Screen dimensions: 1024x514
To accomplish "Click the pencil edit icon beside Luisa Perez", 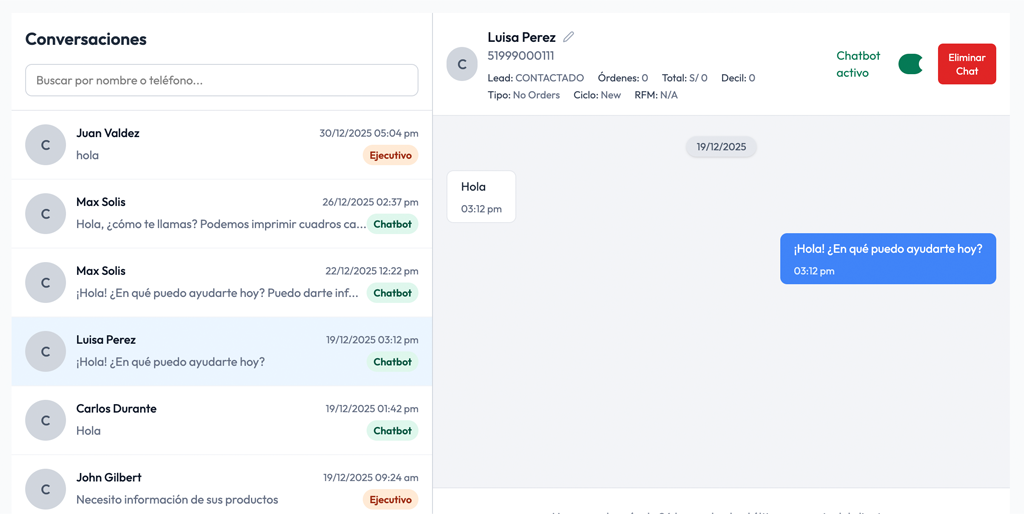I will click(569, 37).
